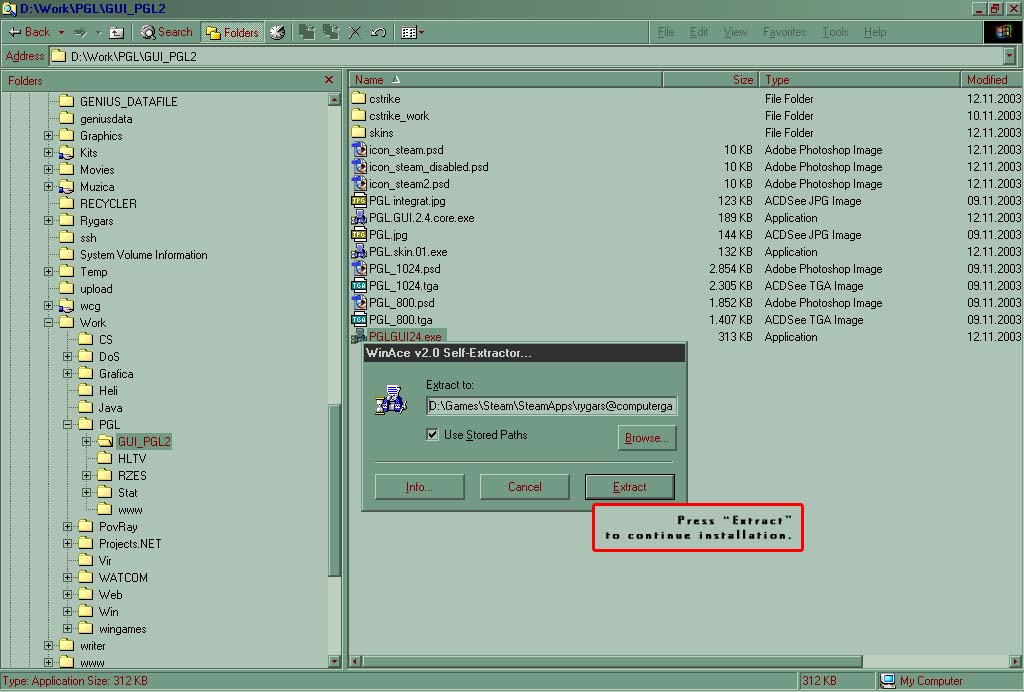
Task: Expand the GUI_PGL2 folder node
Action: click(86, 441)
